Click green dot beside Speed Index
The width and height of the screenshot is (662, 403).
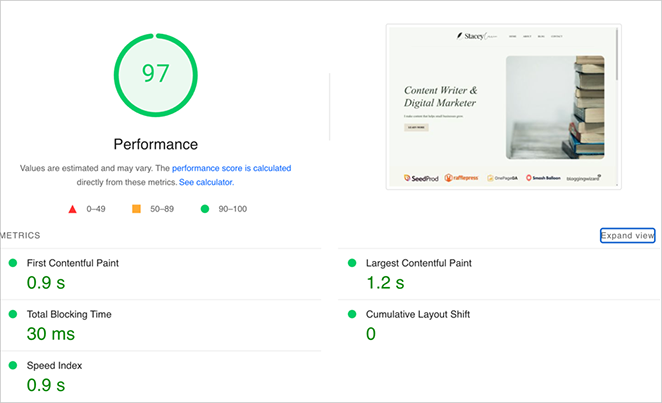point(13,366)
